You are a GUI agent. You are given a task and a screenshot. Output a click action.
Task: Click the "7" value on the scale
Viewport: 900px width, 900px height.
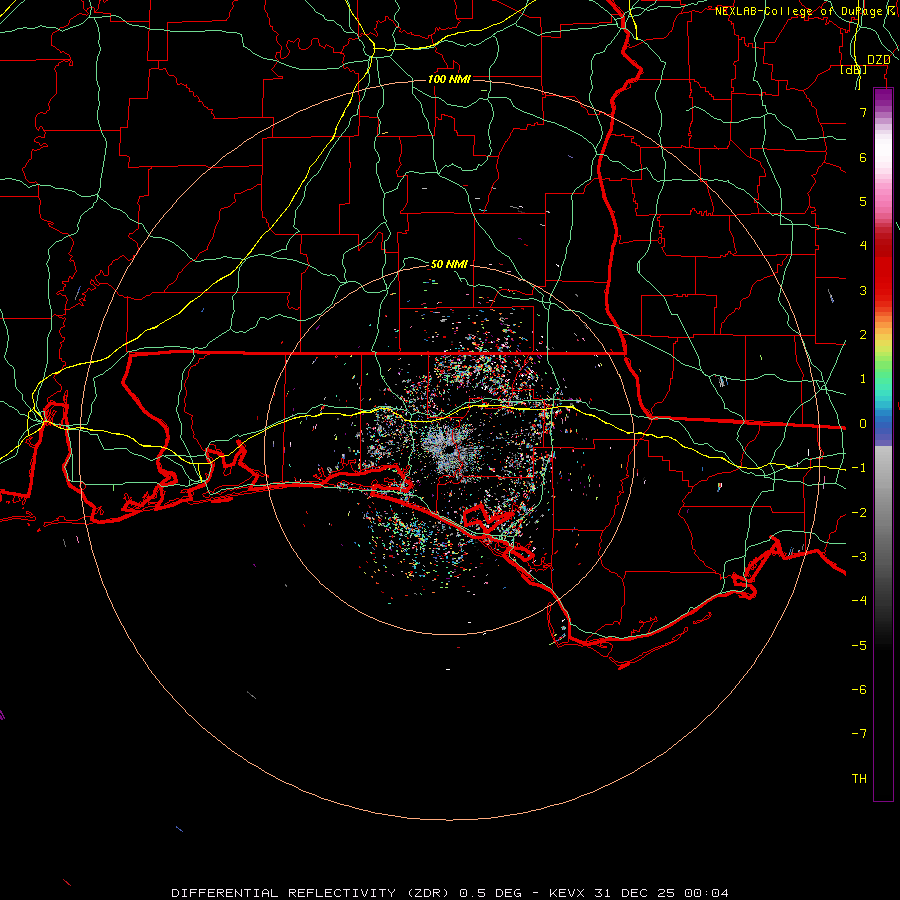(863, 112)
